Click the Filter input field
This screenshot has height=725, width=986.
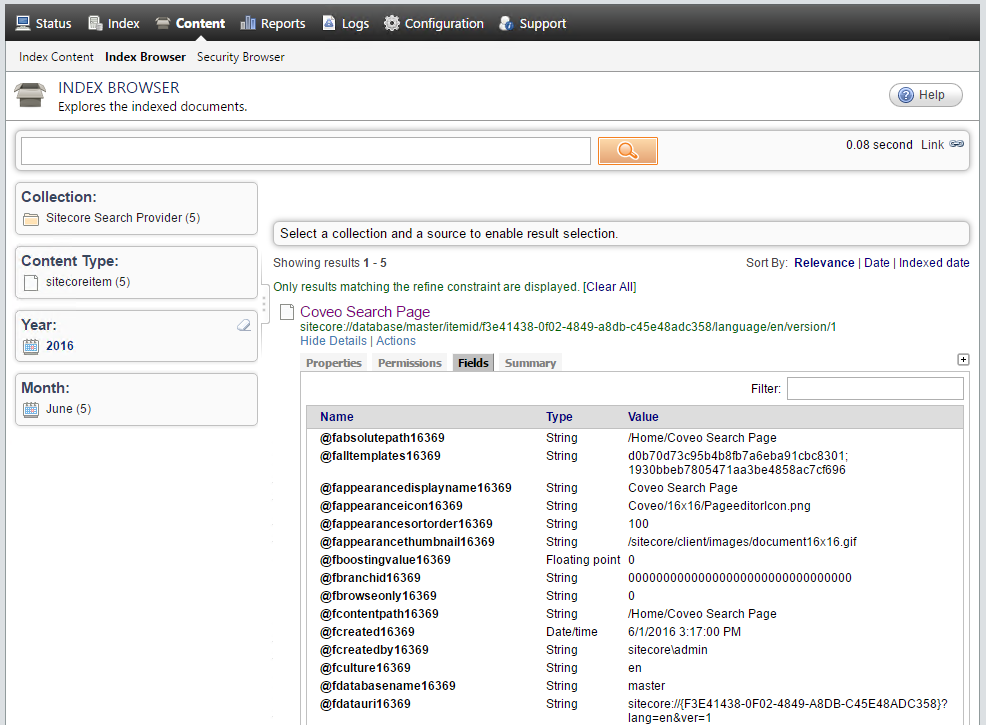(x=875, y=388)
